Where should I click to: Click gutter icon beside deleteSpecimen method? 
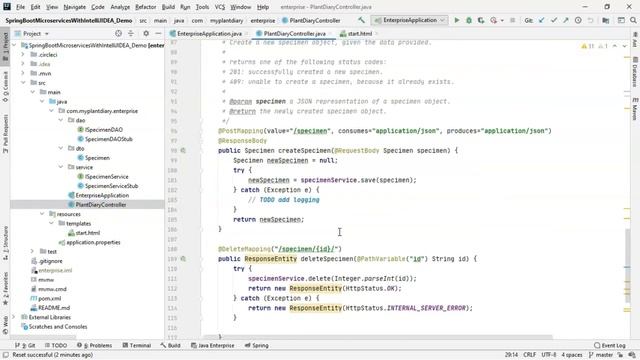(x=183, y=259)
